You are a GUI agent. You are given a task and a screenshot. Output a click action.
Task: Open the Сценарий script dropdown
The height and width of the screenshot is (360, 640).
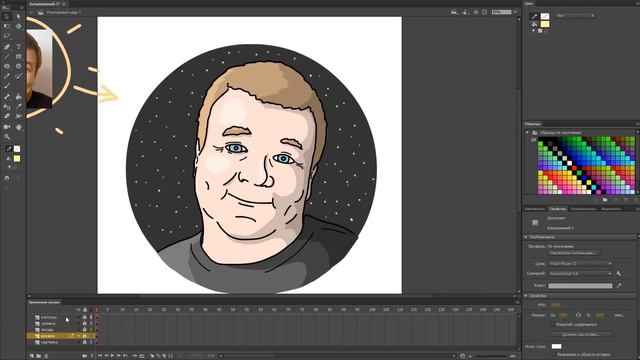pyautogui.click(x=580, y=273)
